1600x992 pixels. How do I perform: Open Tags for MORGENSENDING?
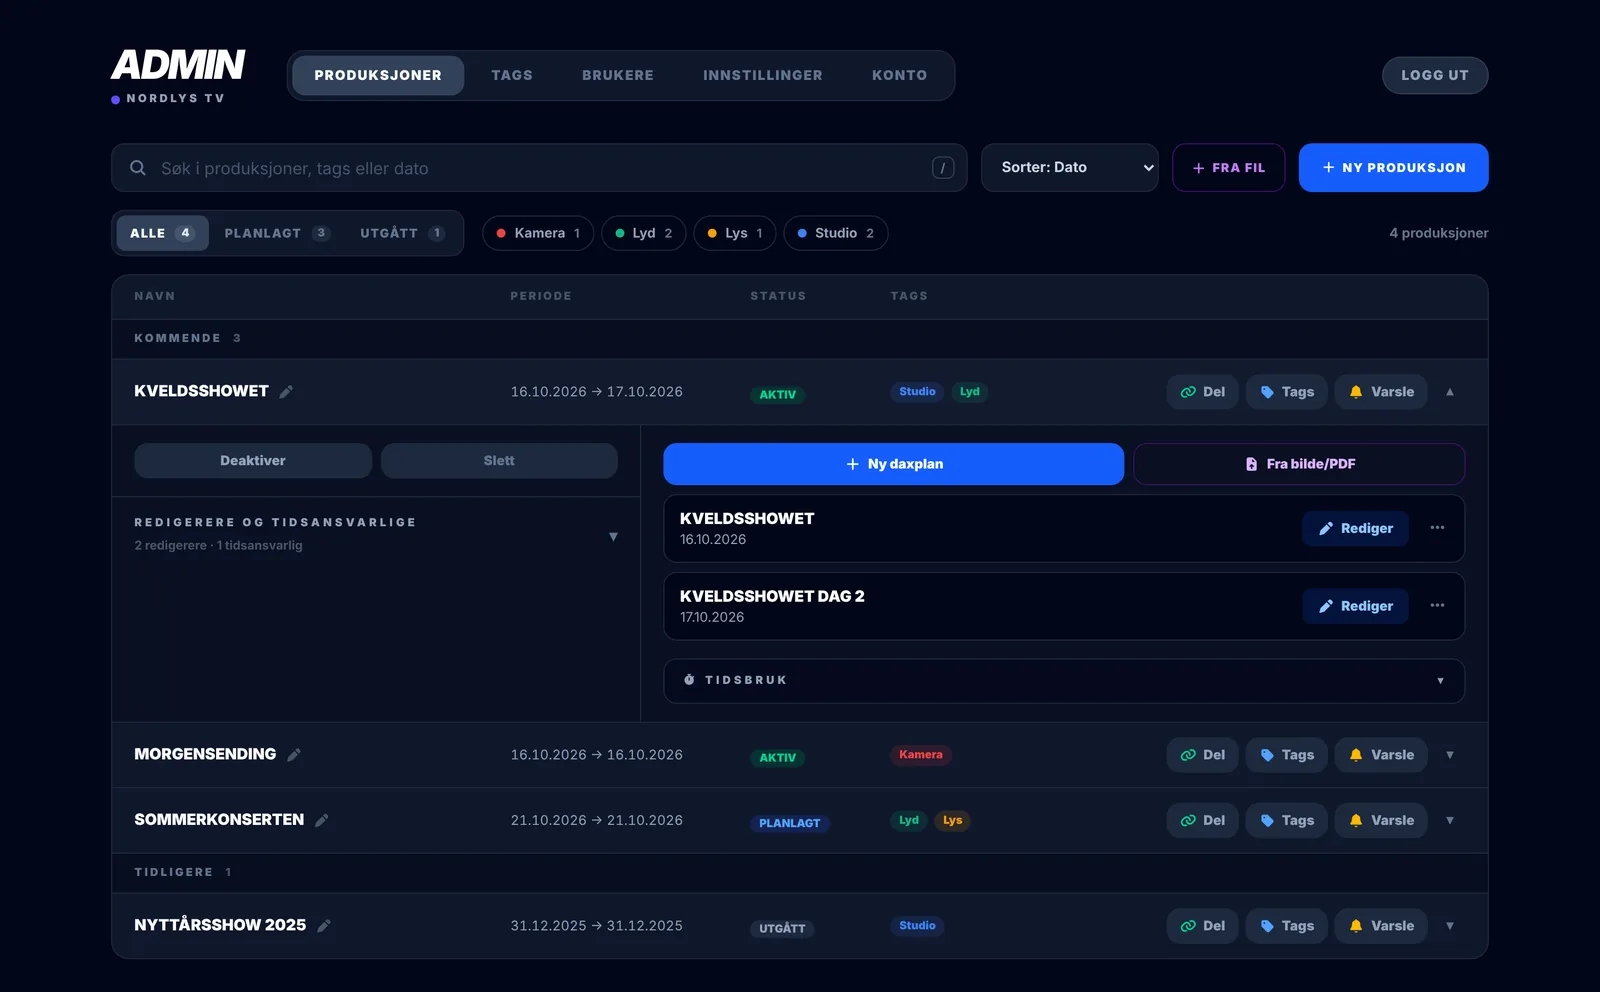tap(1287, 755)
